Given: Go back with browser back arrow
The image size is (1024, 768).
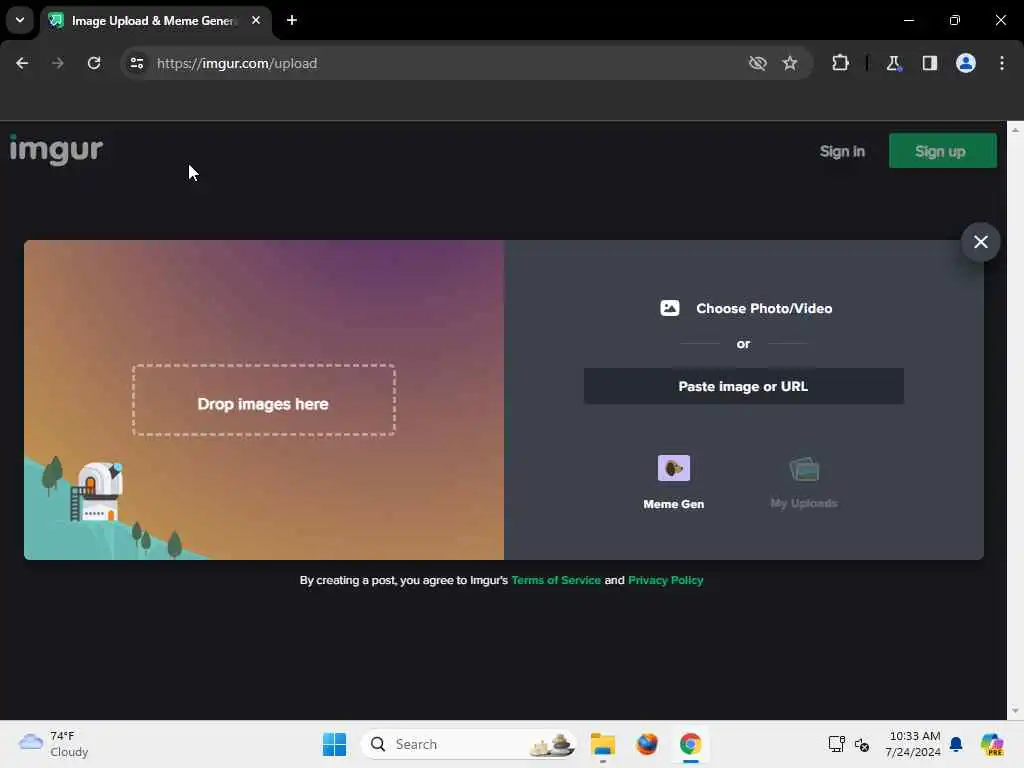Looking at the screenshot, I should 22,63.
